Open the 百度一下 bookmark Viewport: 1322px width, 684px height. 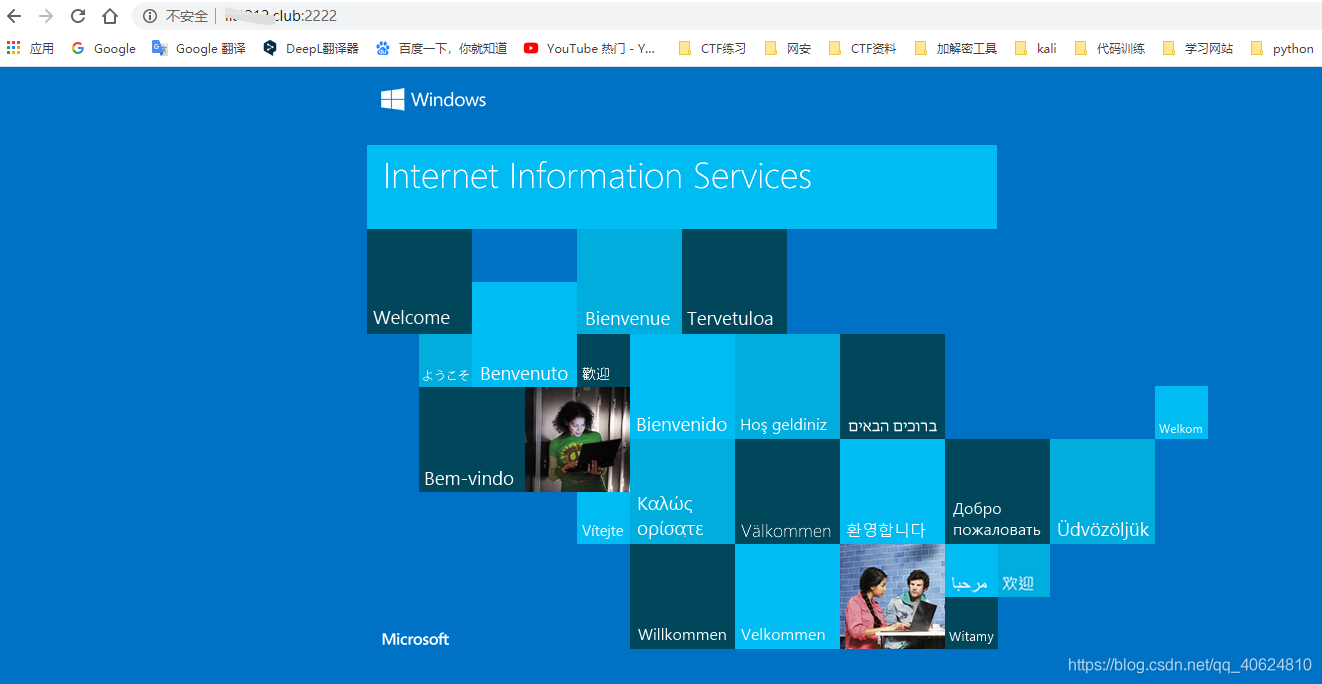(x=441, y=48)
